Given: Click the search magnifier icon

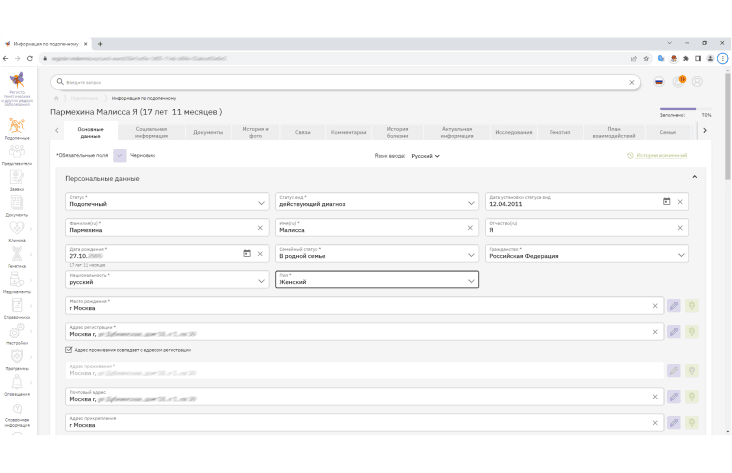Looking at the screenshot, I should (60, 82).
